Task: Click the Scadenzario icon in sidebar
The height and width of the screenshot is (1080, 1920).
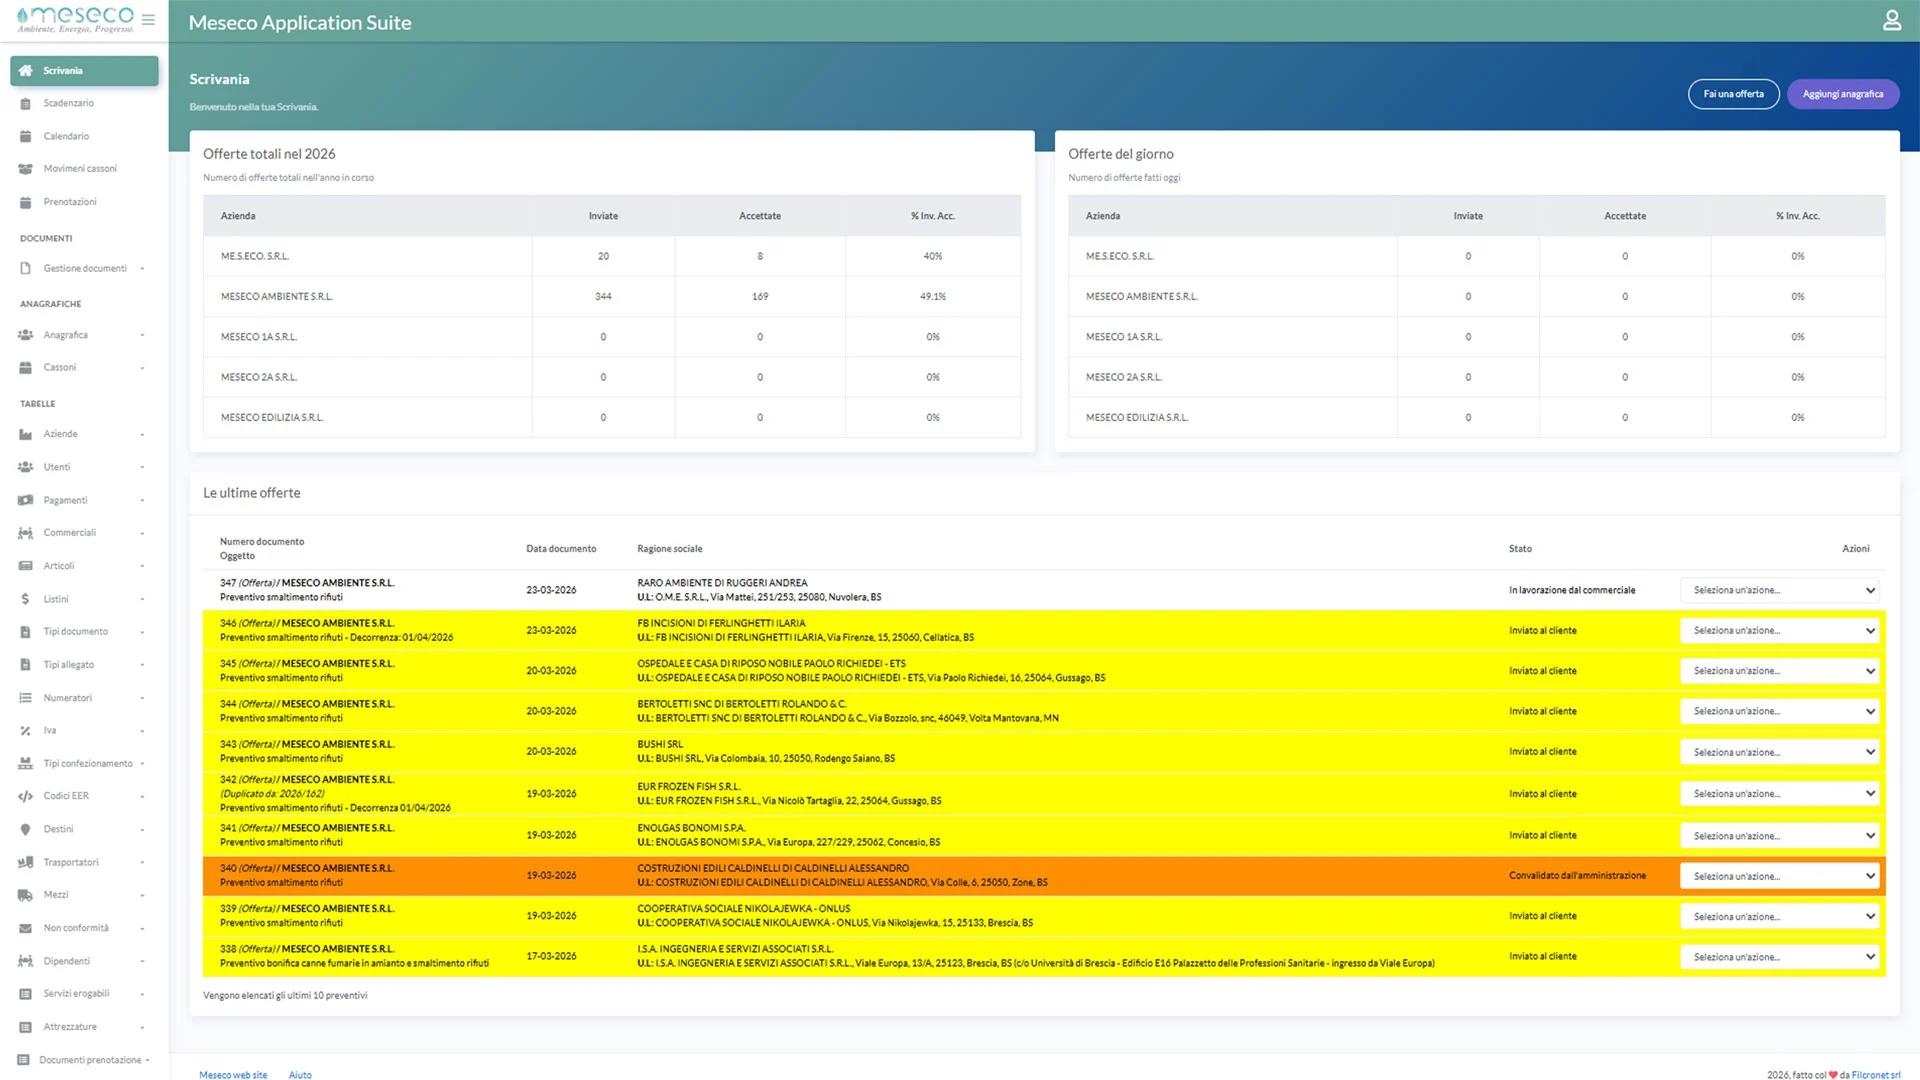Action: tap(26, 104)
